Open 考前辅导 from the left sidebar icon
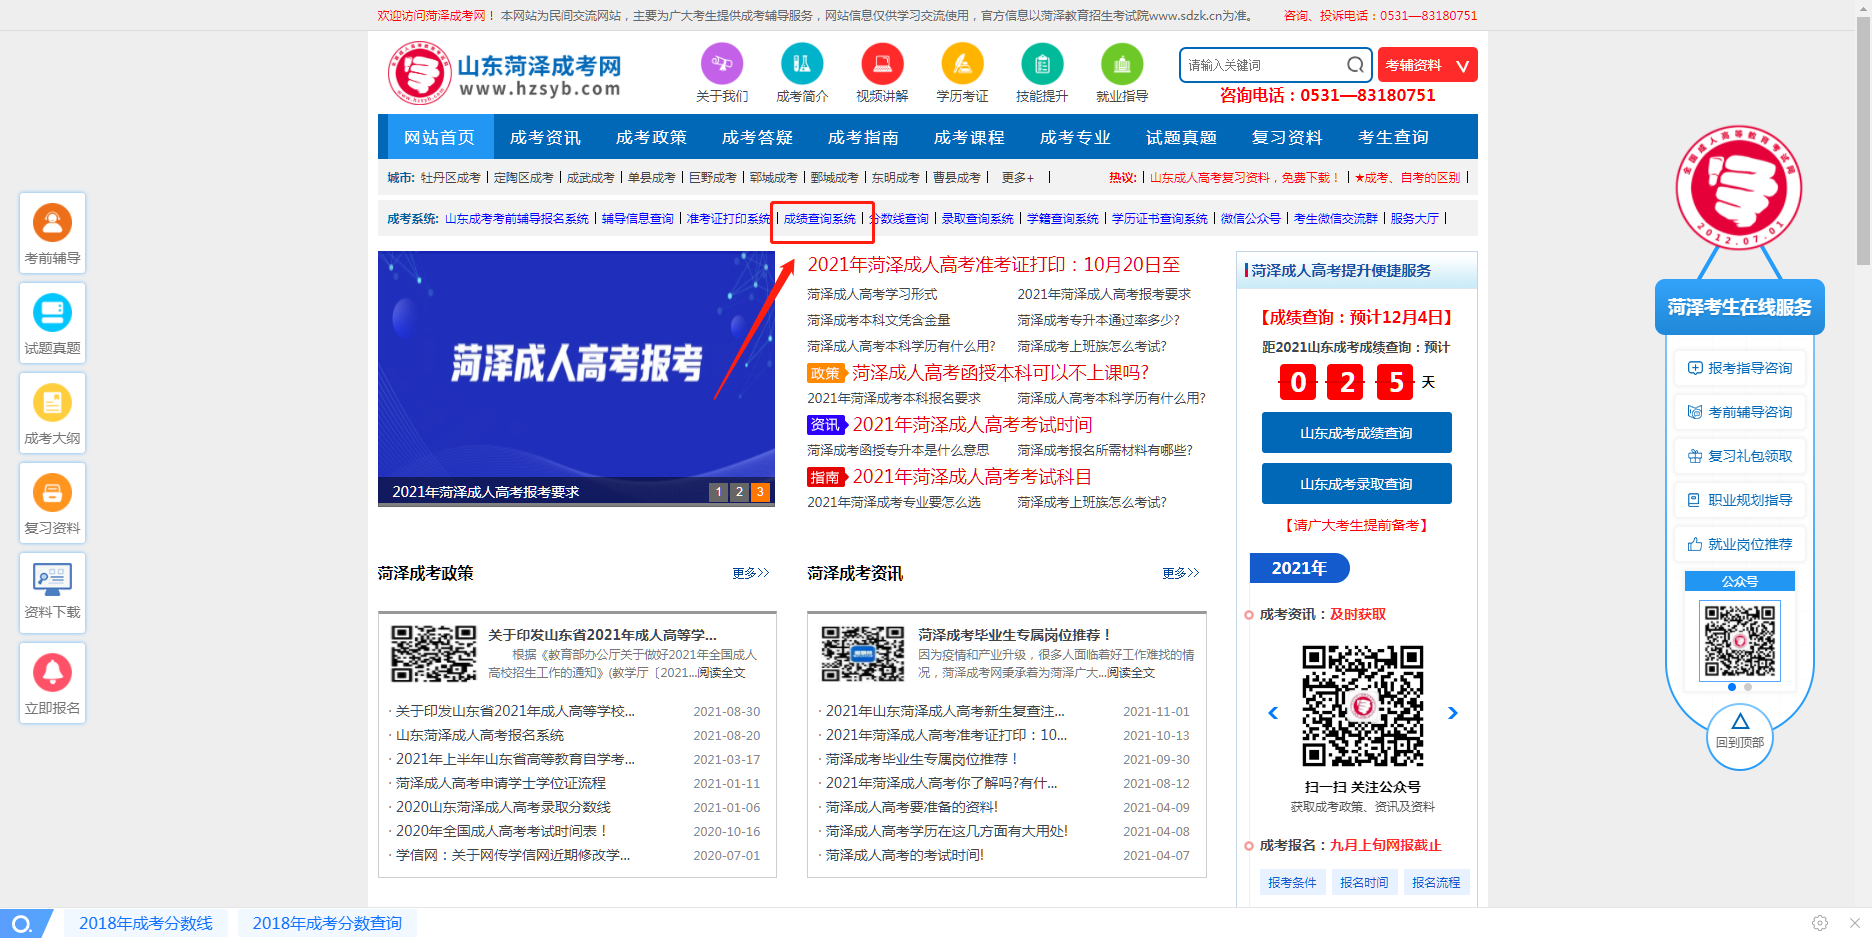 (52, 222)
